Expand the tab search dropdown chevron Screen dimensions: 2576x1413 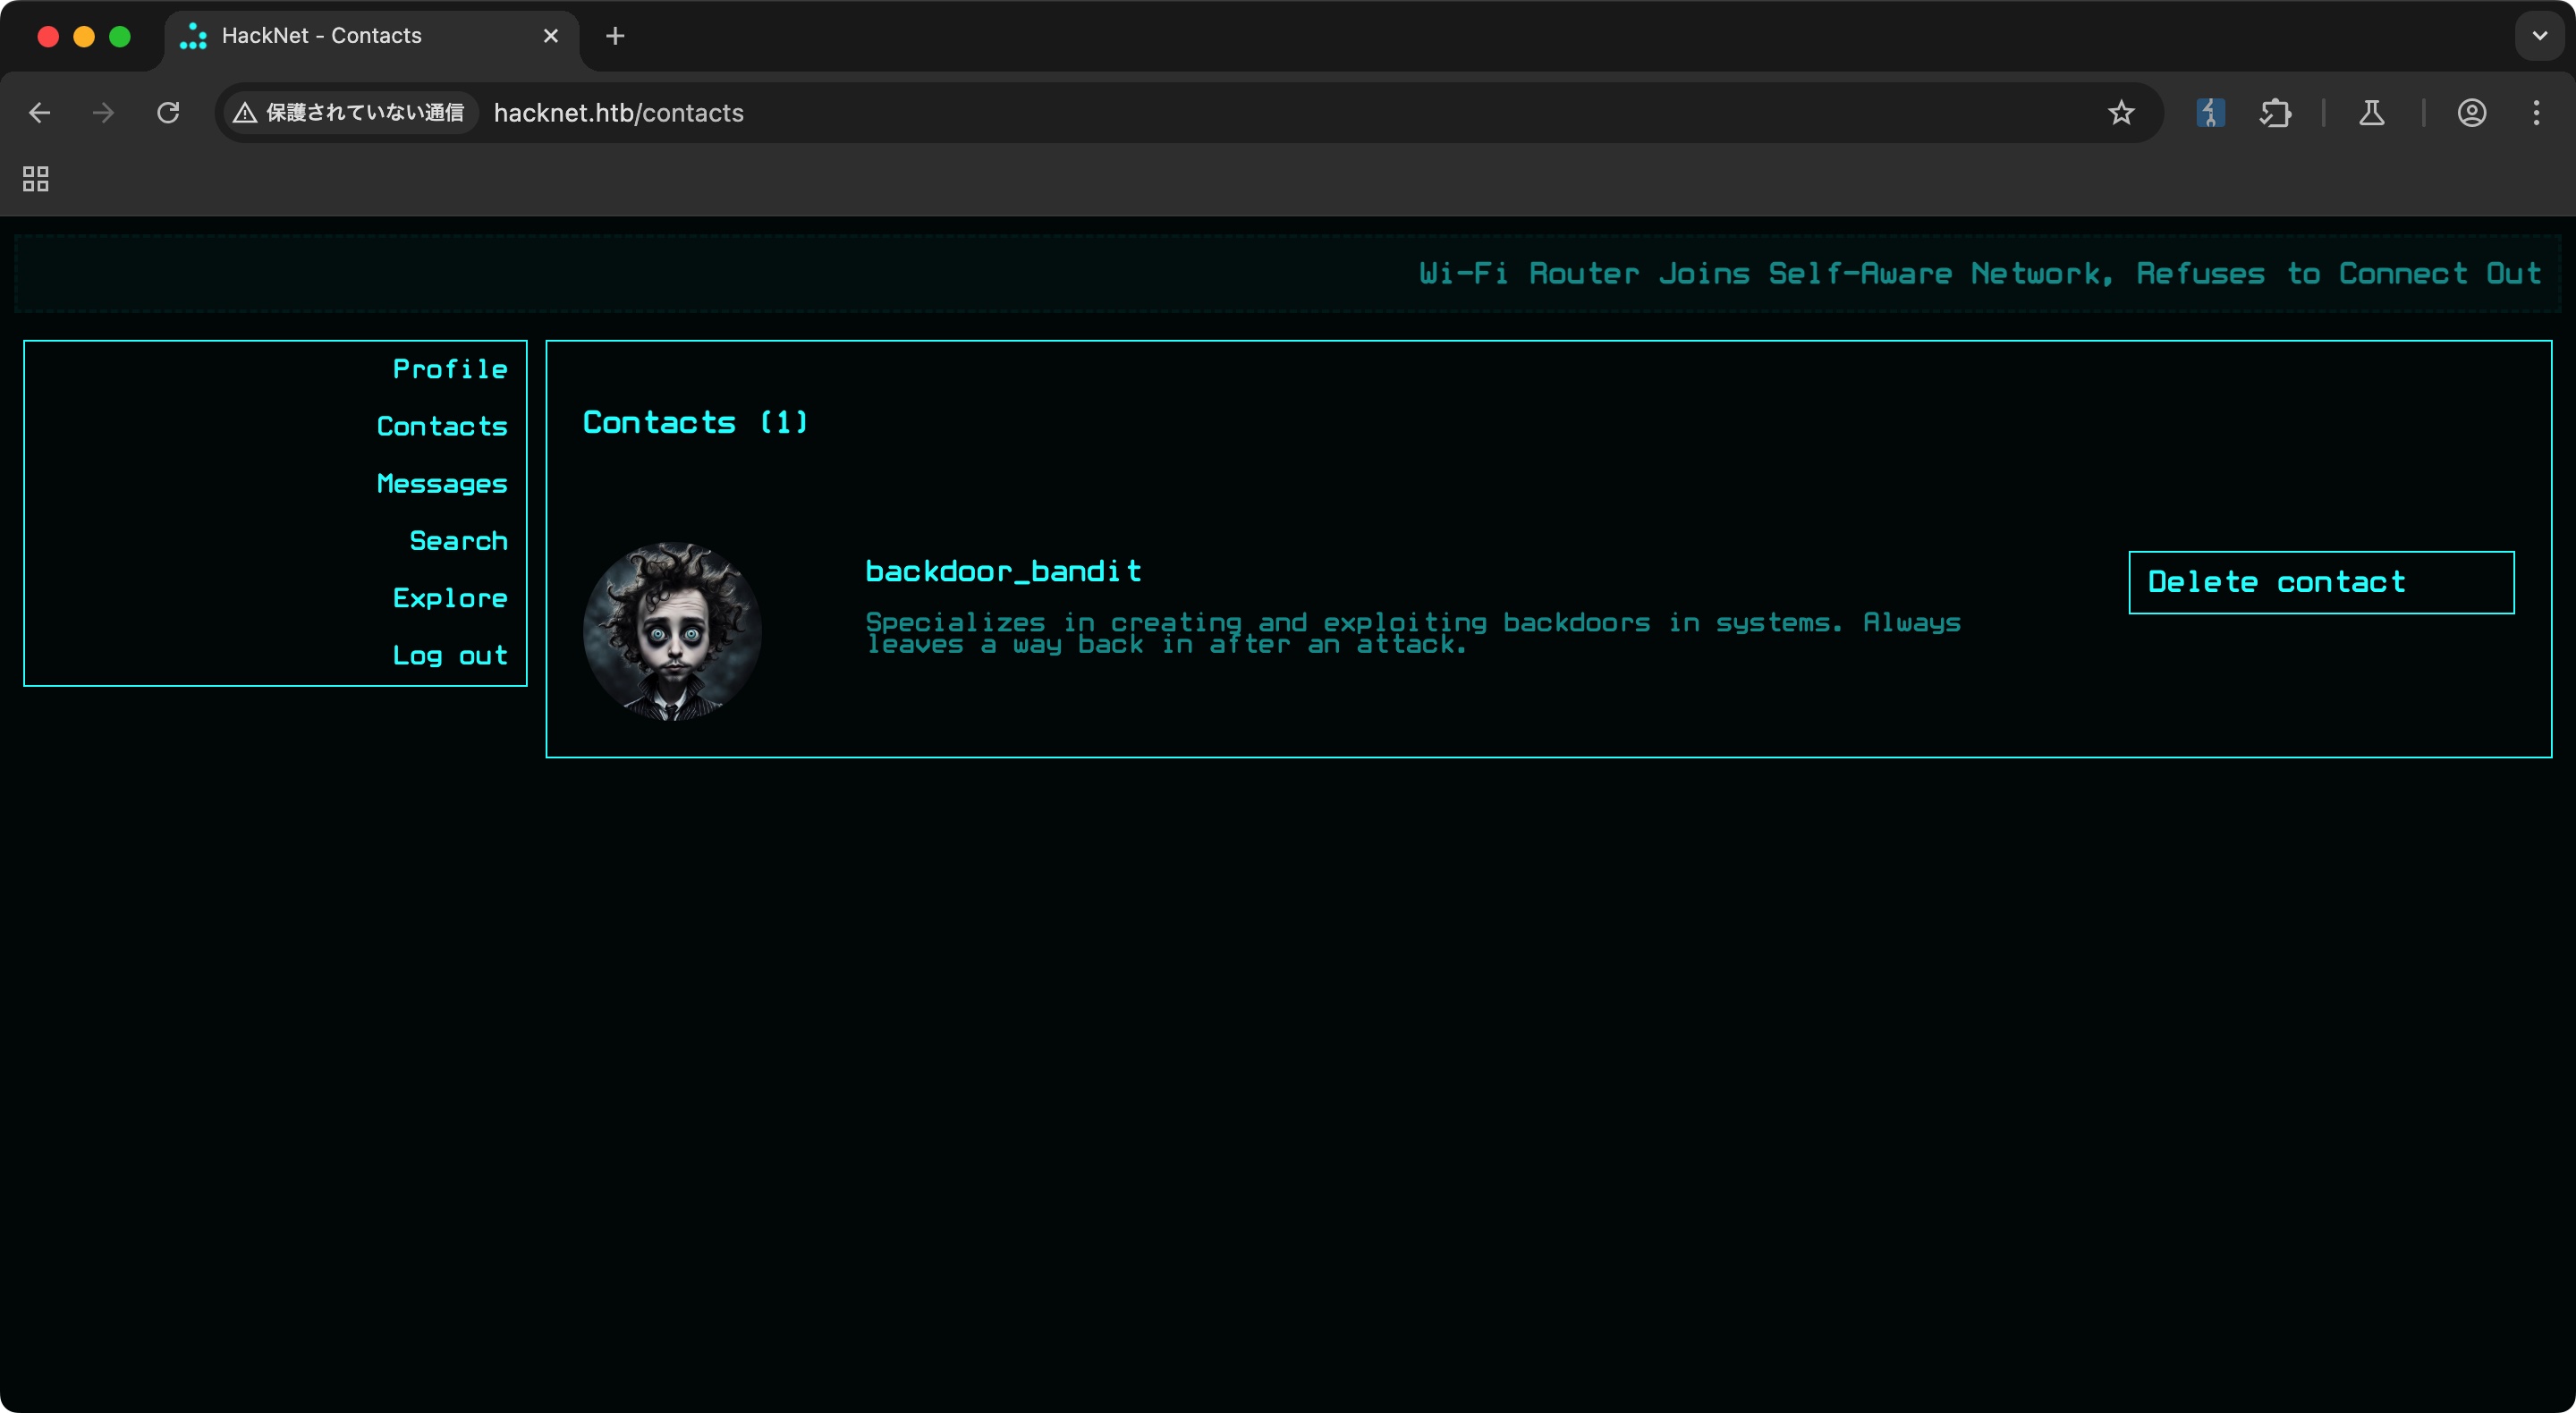[2539, 36]
